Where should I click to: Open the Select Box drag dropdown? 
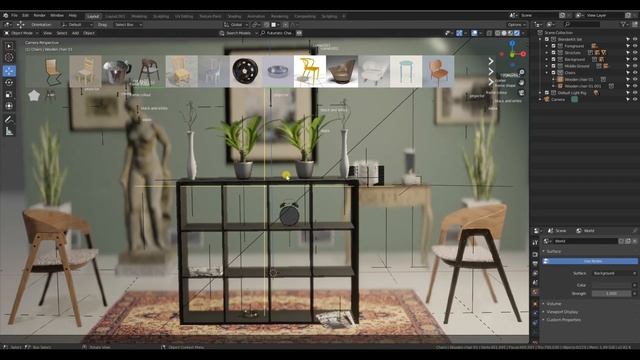(128, 24)
